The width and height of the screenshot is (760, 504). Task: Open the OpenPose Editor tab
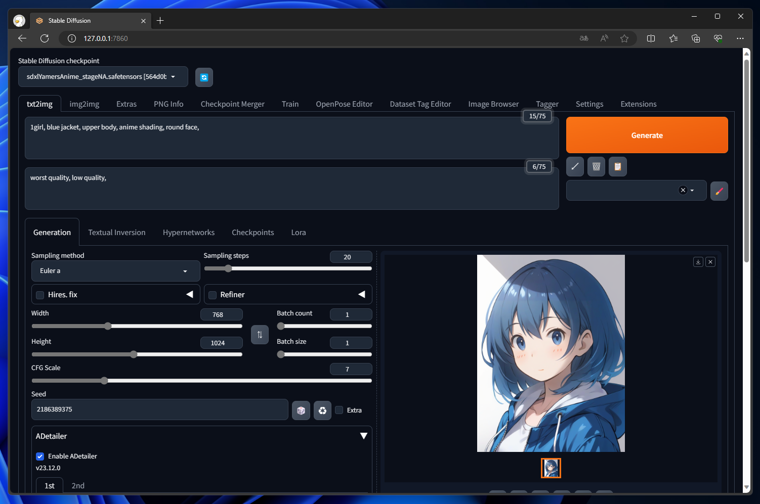click(x=344, y=104)
